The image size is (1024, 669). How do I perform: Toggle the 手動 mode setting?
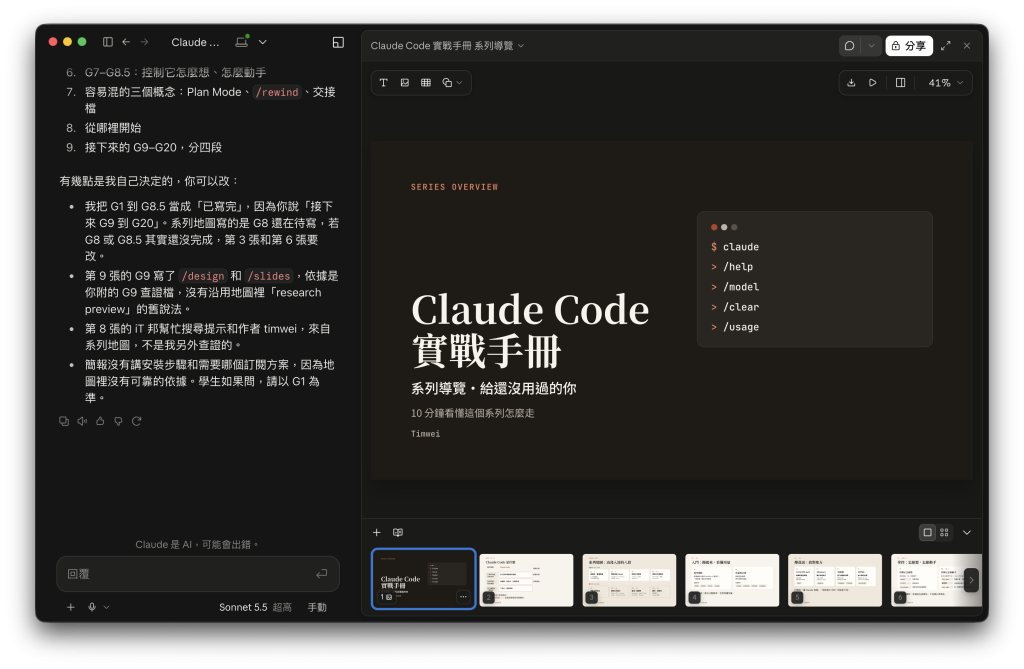317,608
